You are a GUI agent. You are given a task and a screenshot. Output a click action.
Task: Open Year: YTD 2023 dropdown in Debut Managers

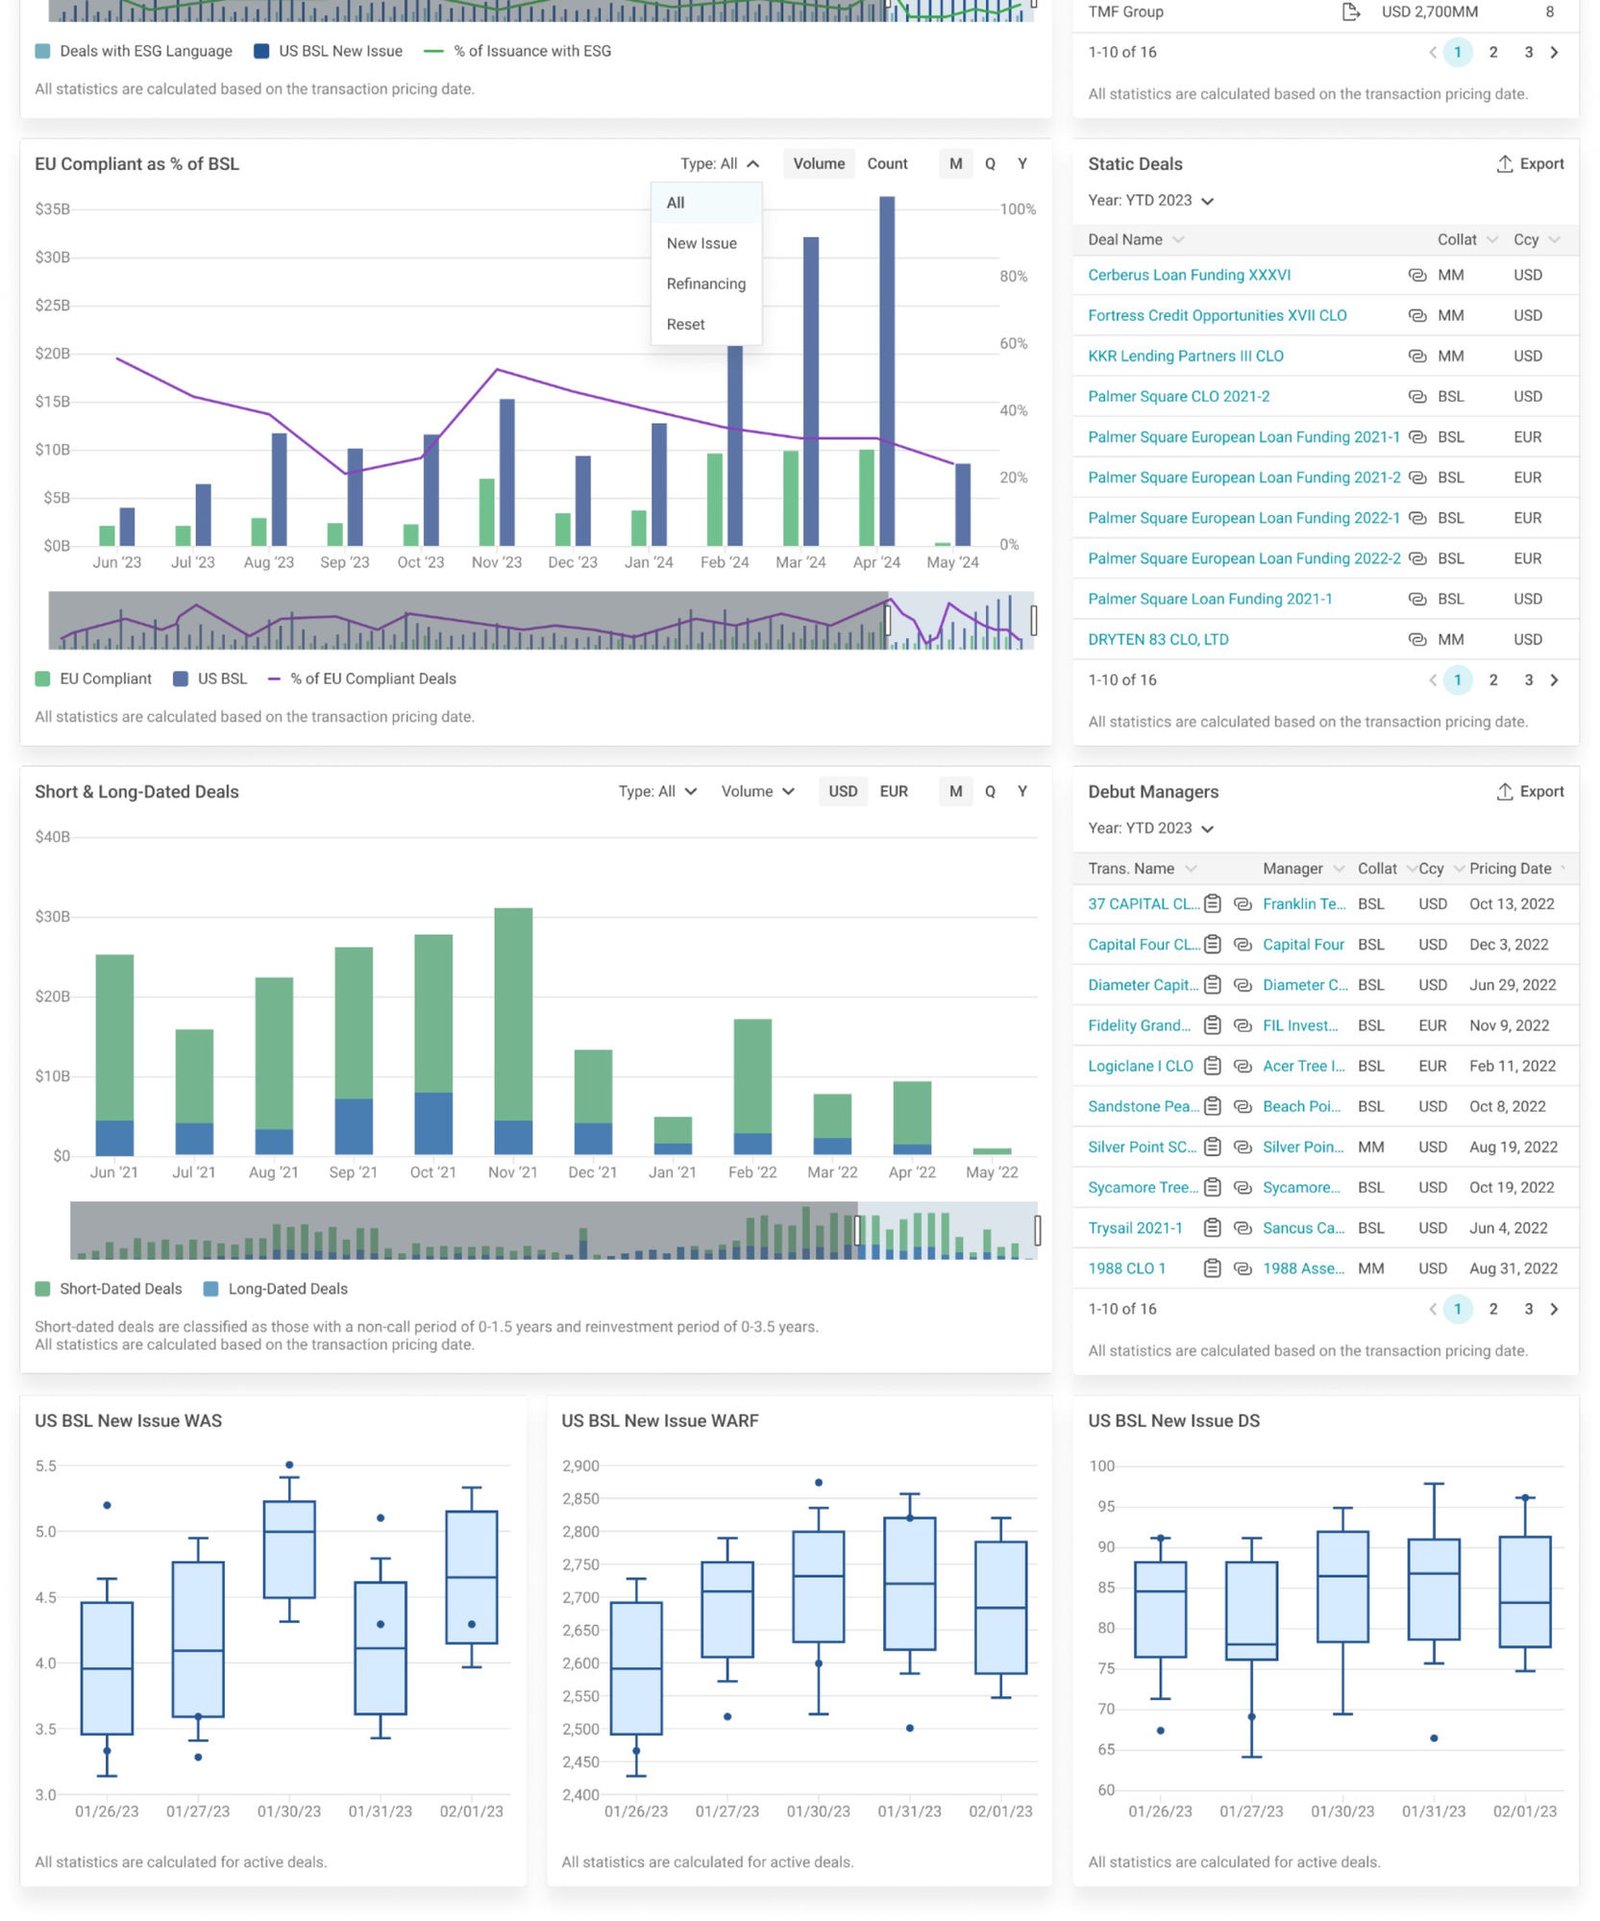[1151, 829]
